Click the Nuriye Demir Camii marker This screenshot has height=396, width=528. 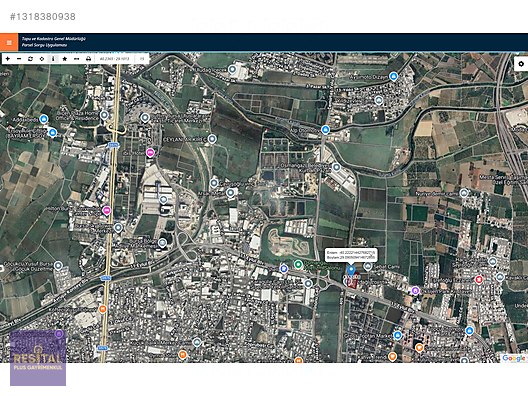464,193
